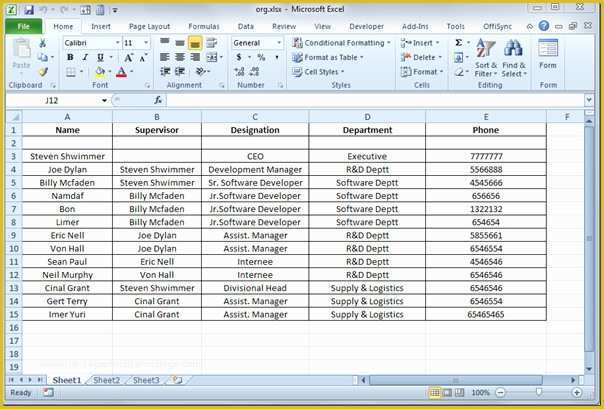This screenshot has height=409, width=604.
Task: Toggle Underline formatting
Action: click(x=100, y=58)
